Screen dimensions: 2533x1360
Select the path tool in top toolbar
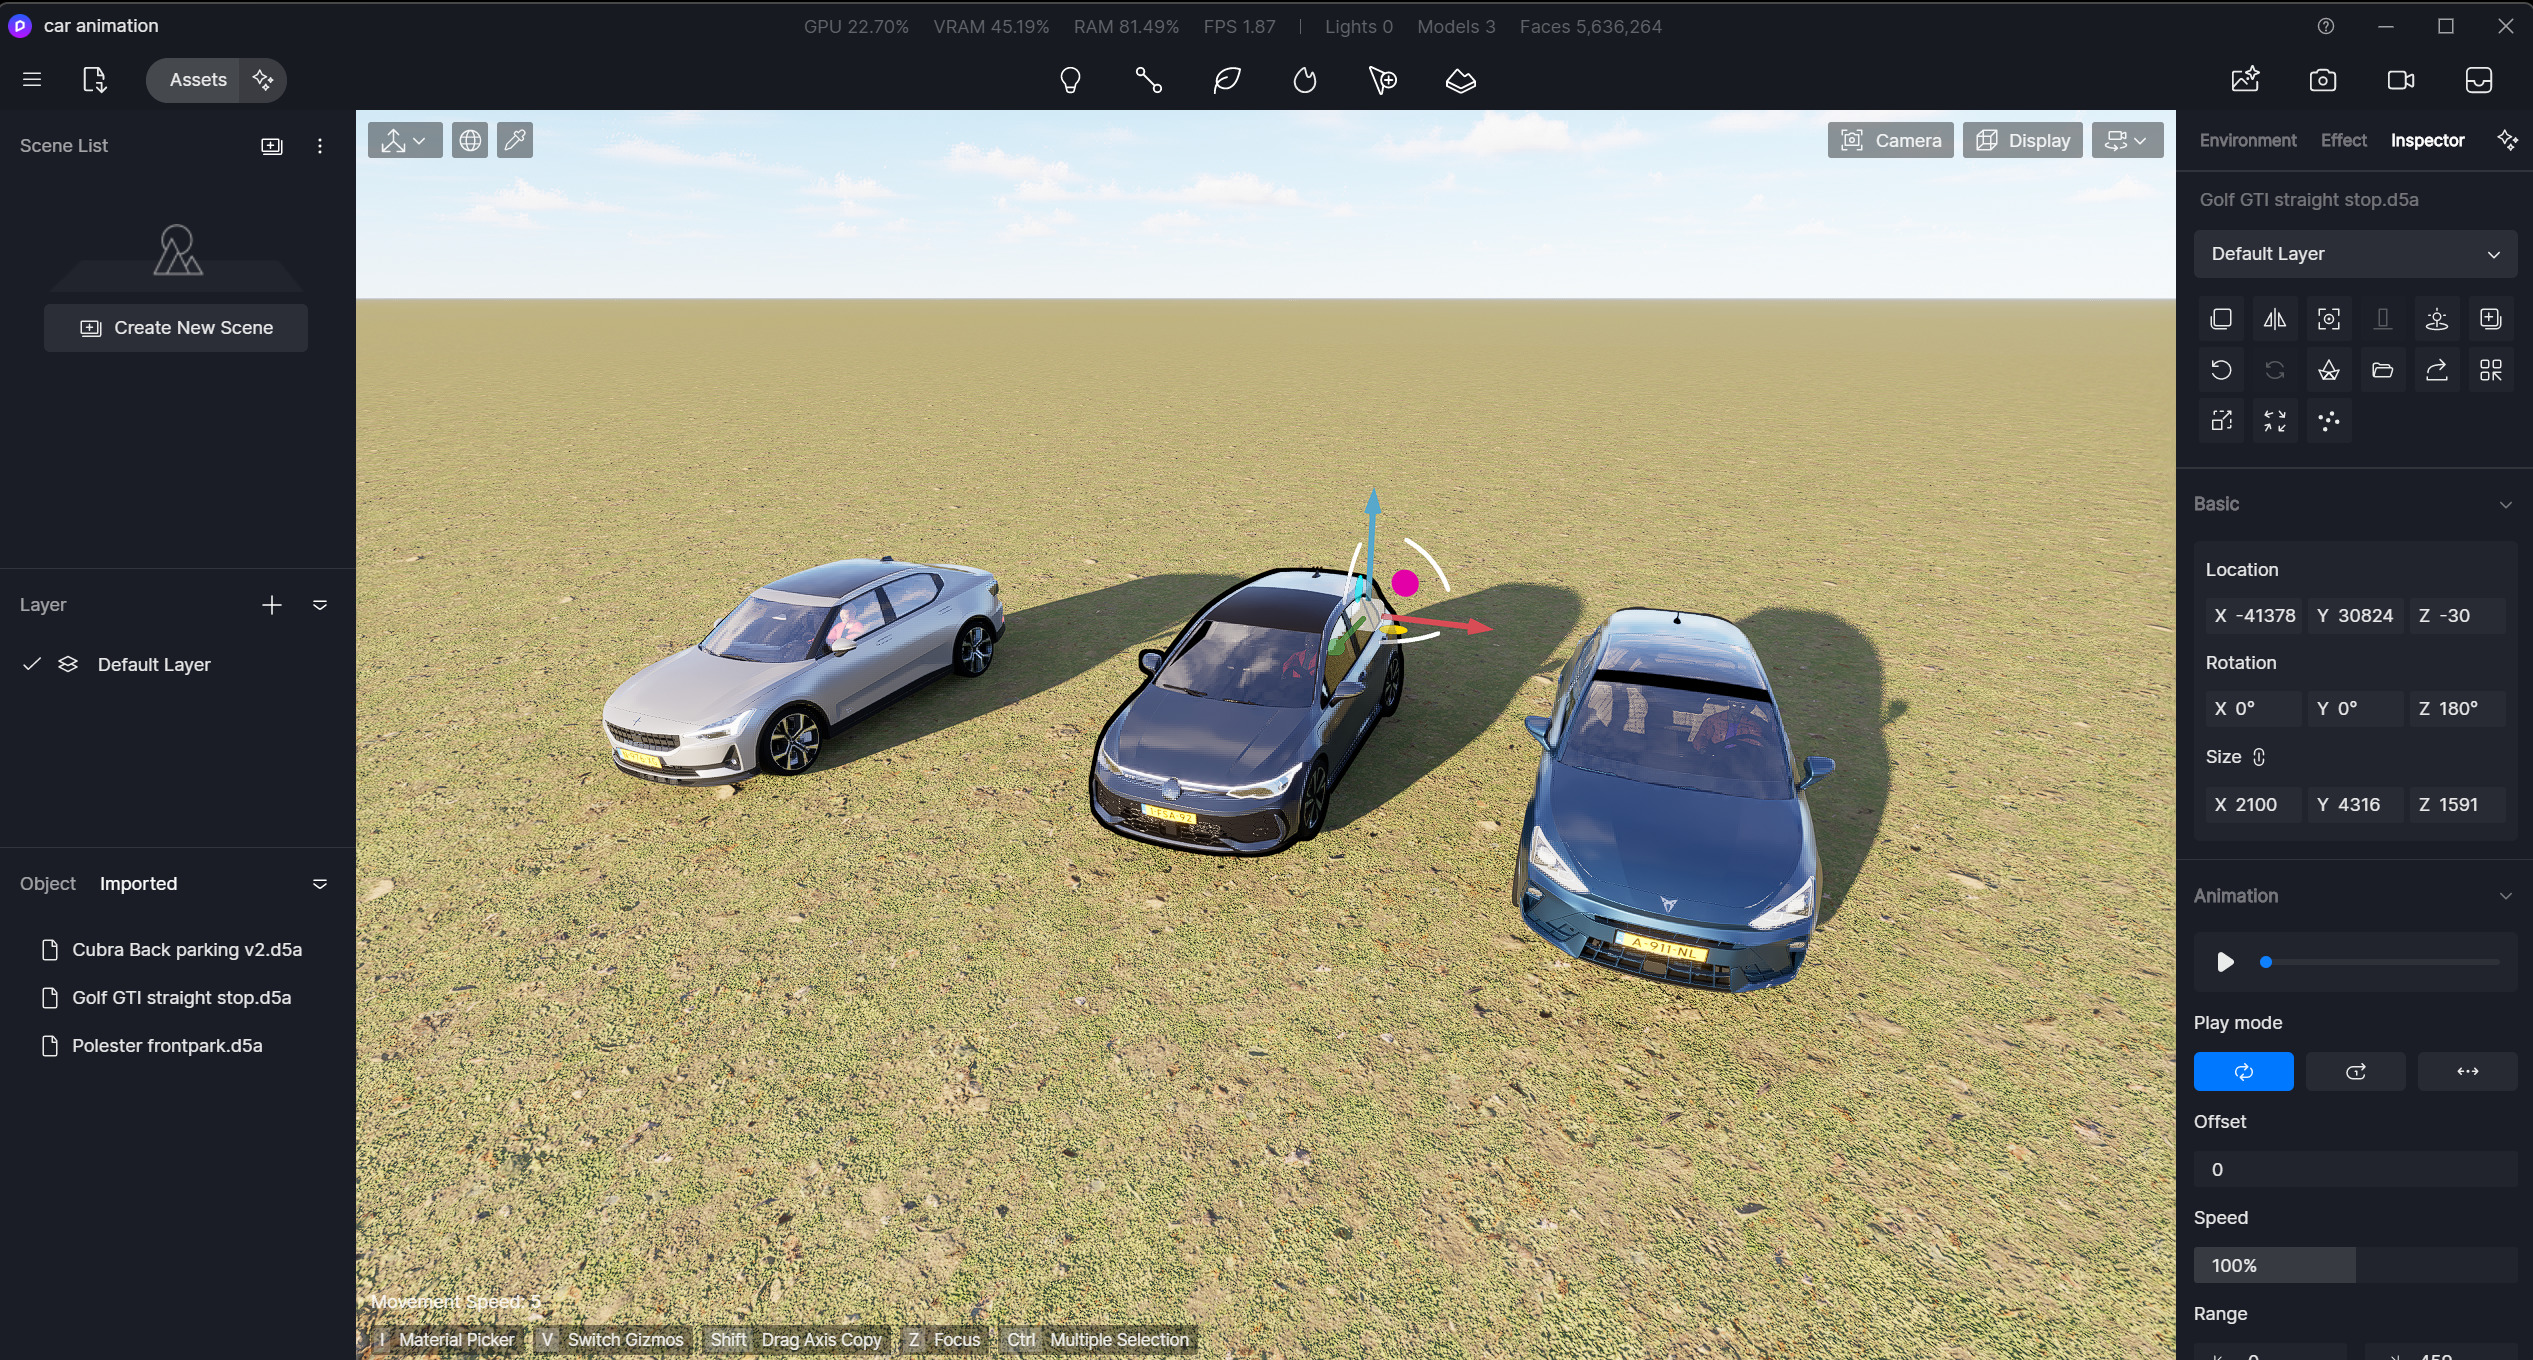click(1148, 80)
